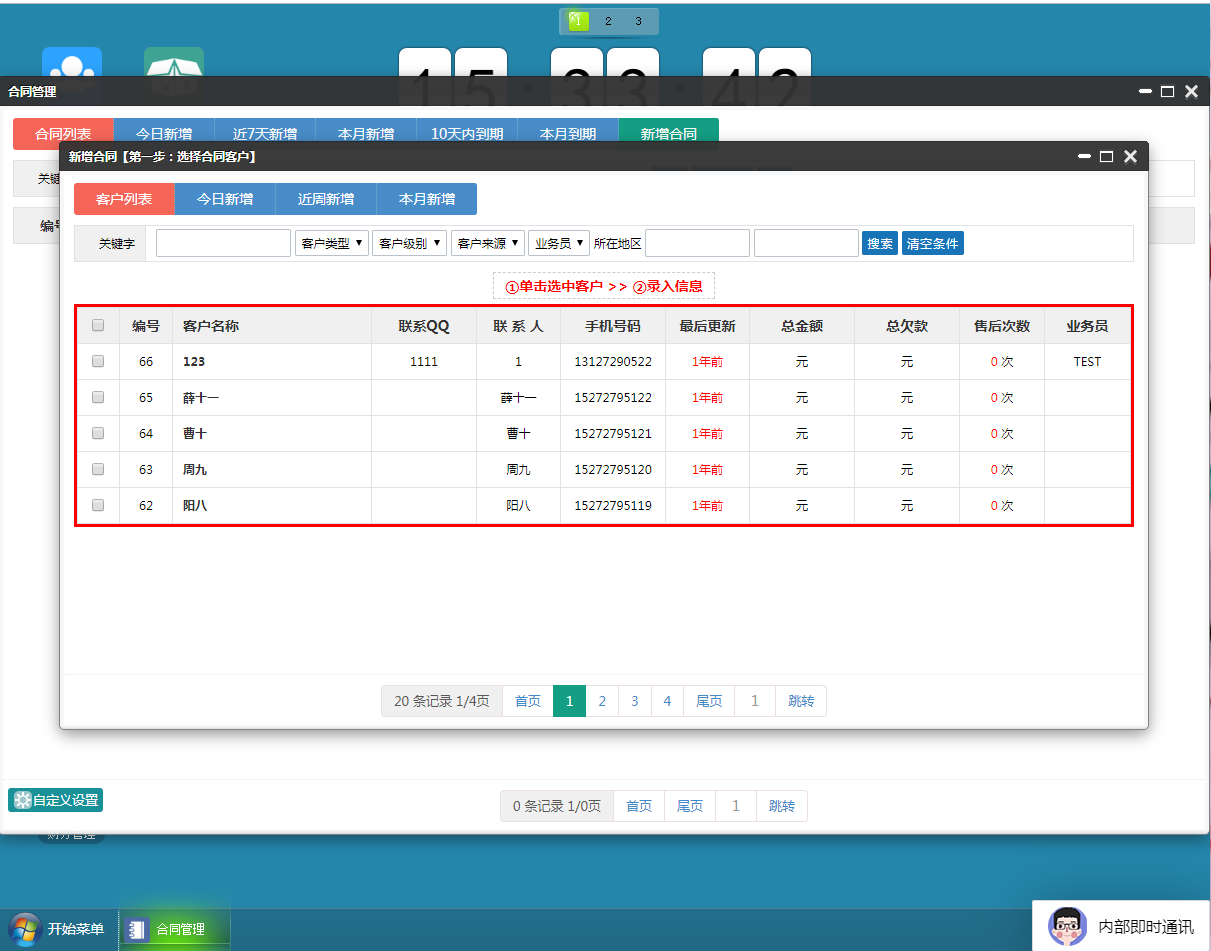1211x951 pixels.
Task: Click the green box desktop icon
Action: [x=173, y=62]
